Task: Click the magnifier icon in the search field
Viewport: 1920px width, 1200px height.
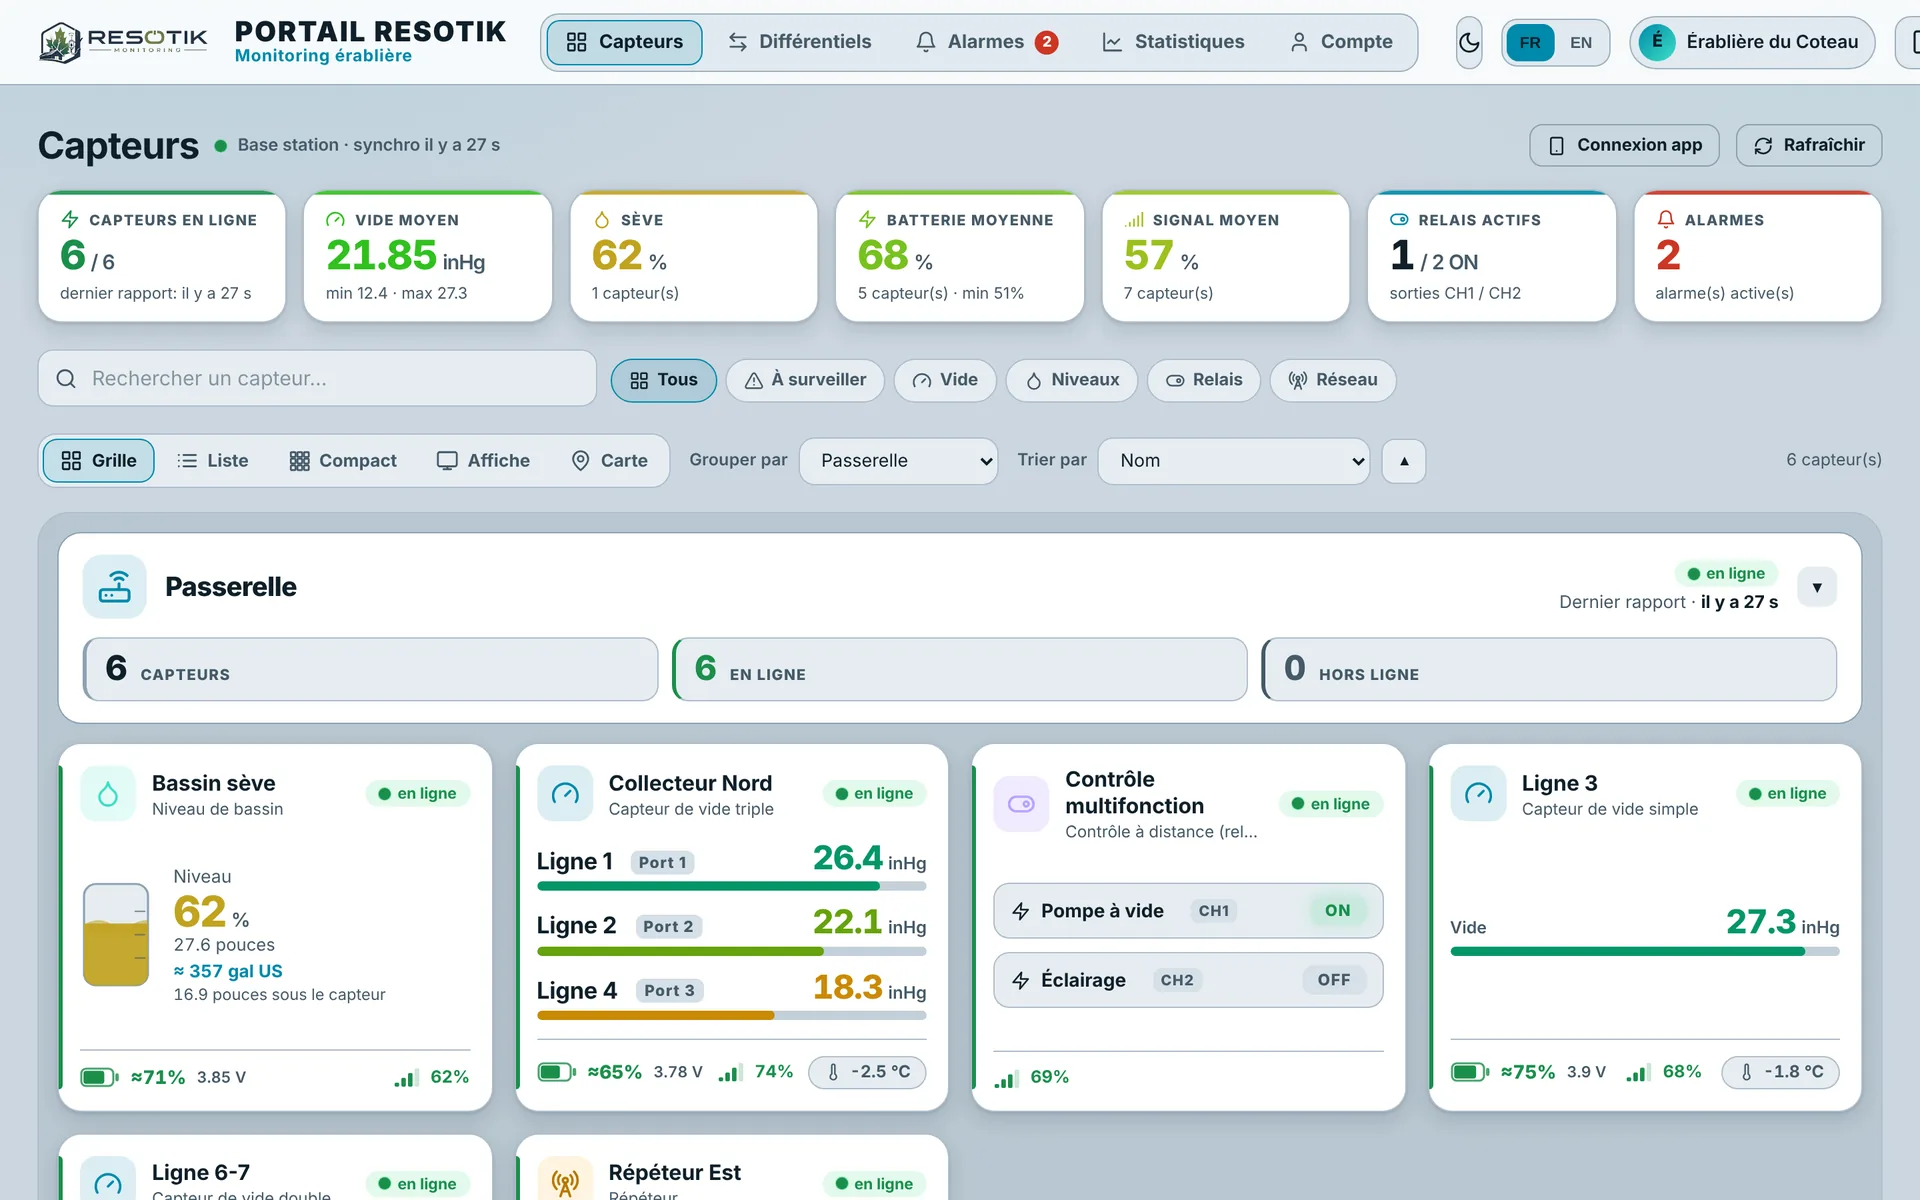Action: pyautogui.click(x=66, y=379)
